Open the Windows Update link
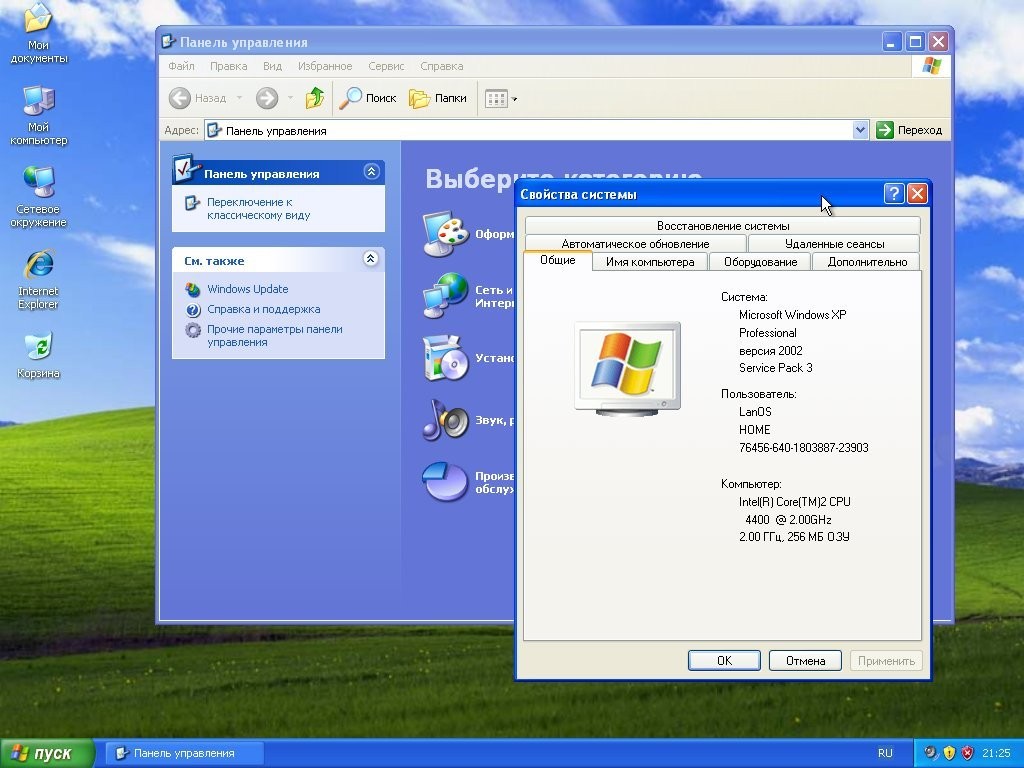 (248, 289)
